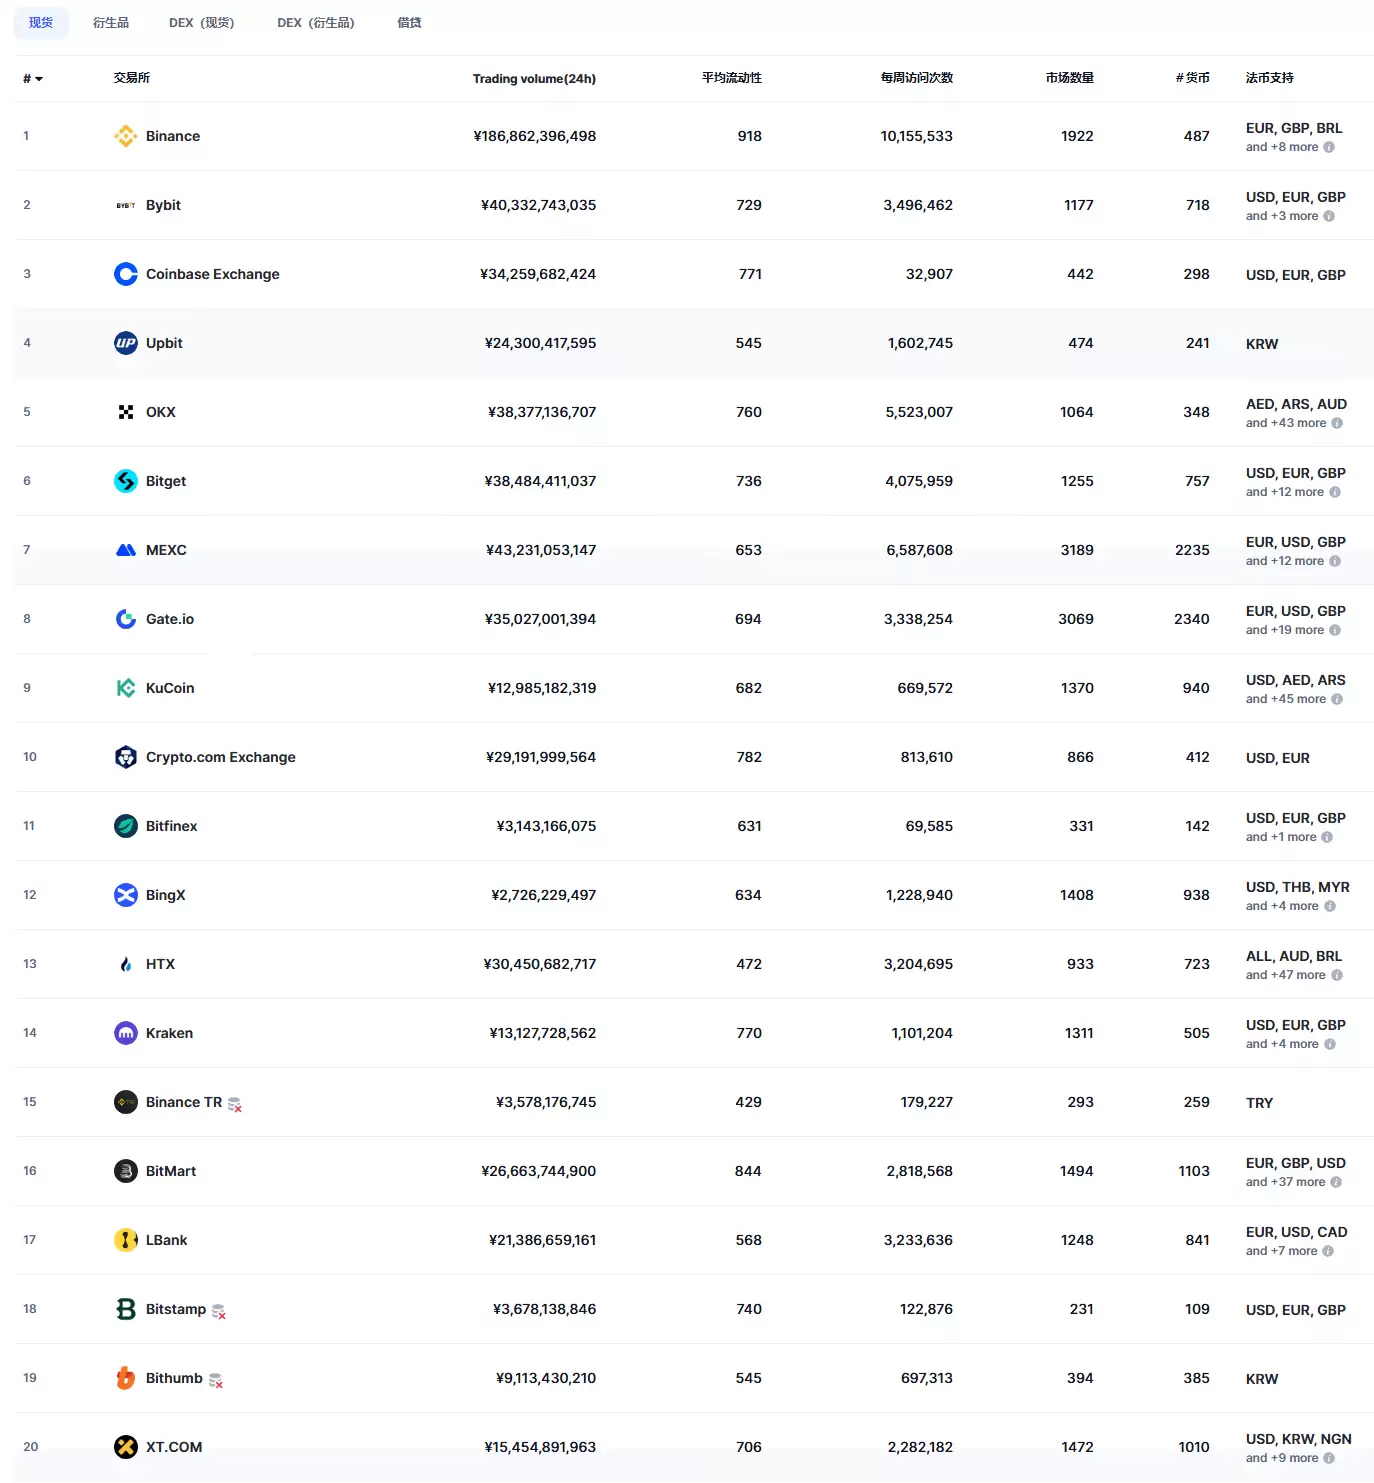
Task: Click Binance TR fiat support TRY
Action: click(1260, 1103)
